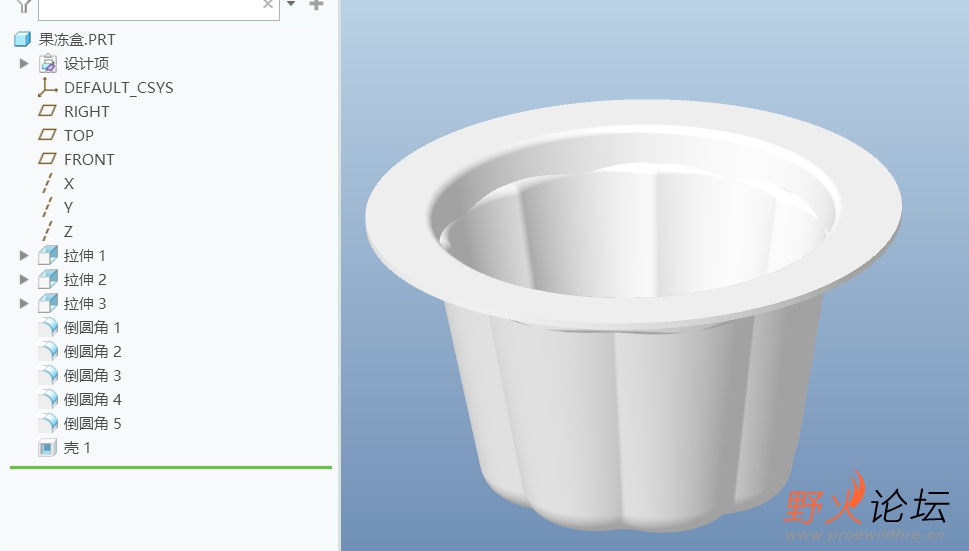Click the plus button next to search
This screenshot has height=551, width=969.
click(x=316, y=5)
